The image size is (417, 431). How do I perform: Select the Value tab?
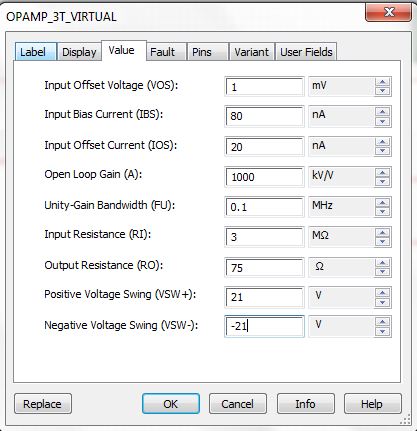point(124,50)
